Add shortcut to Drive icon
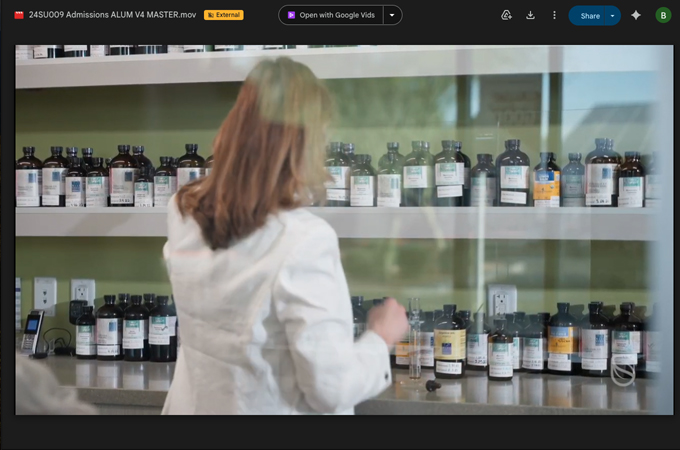Image resolution: width=680 pixels, height=450 pixels. [x=507, y=15]
